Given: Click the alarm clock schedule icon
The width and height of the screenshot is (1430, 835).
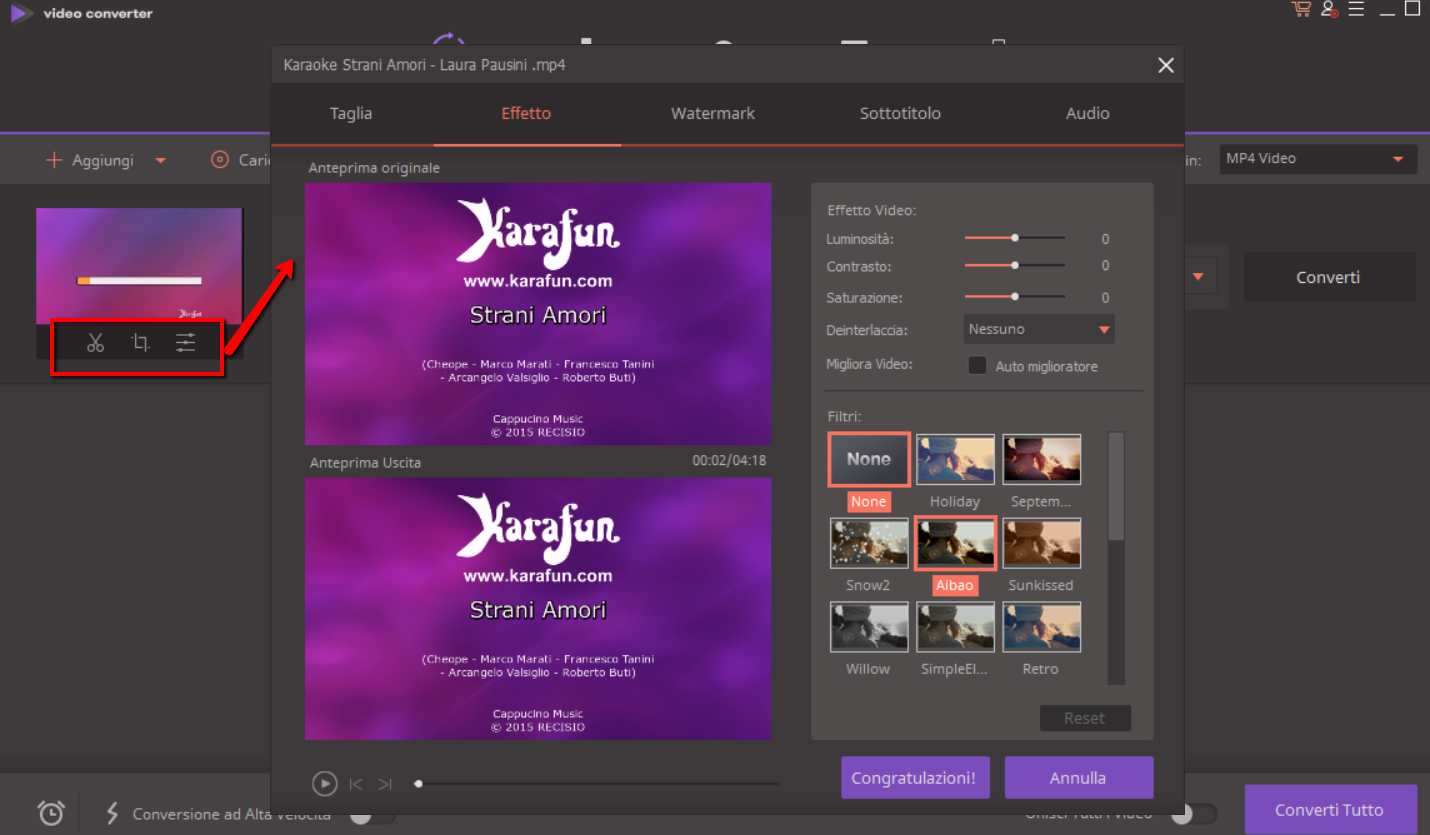Looking at the screenshot, I should click(52, 813).
